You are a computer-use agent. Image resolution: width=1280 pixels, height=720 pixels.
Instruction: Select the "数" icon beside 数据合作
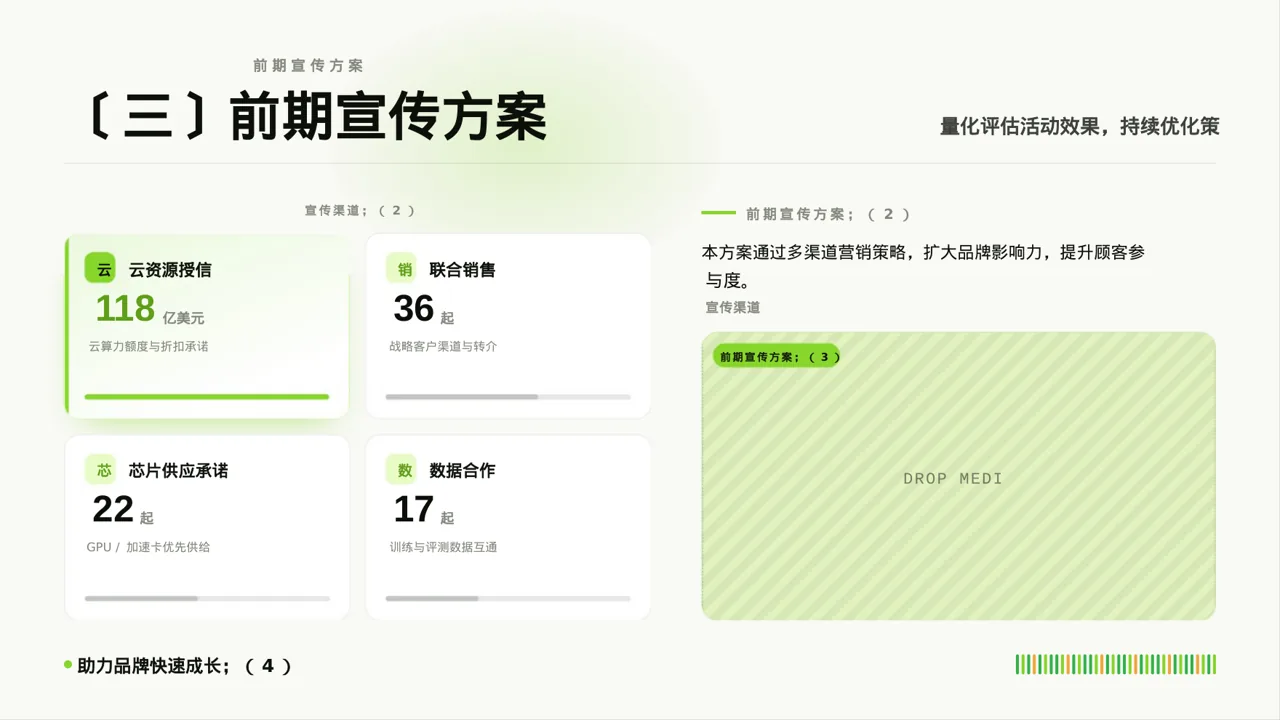[402, 470]
